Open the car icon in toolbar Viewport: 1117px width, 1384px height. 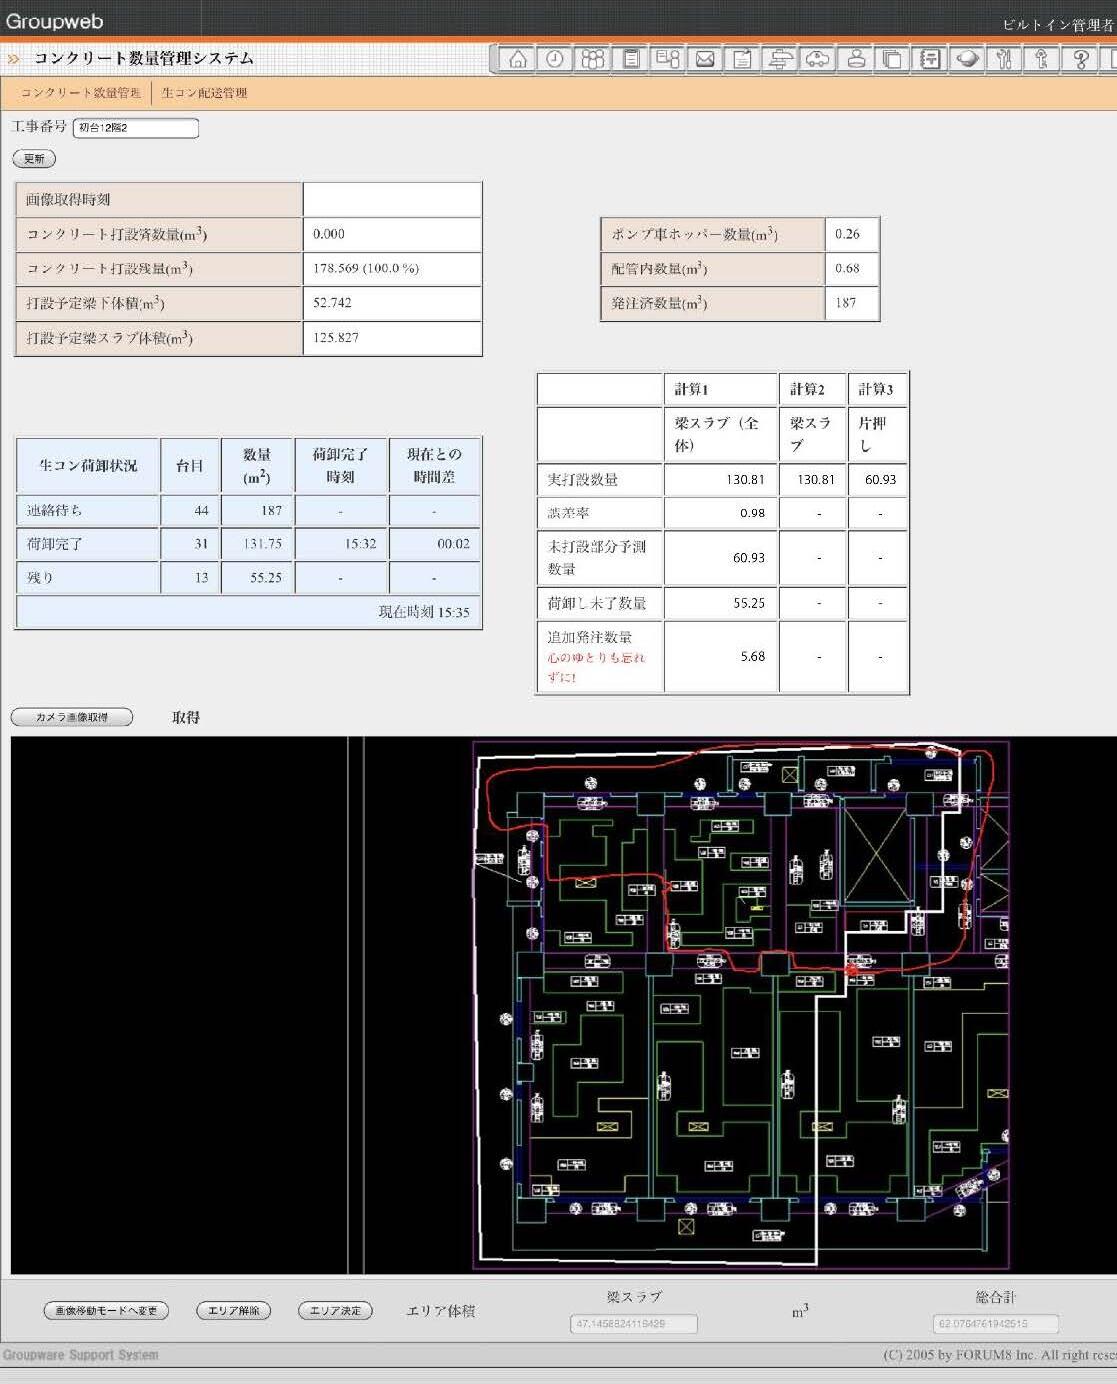(817, 59)
